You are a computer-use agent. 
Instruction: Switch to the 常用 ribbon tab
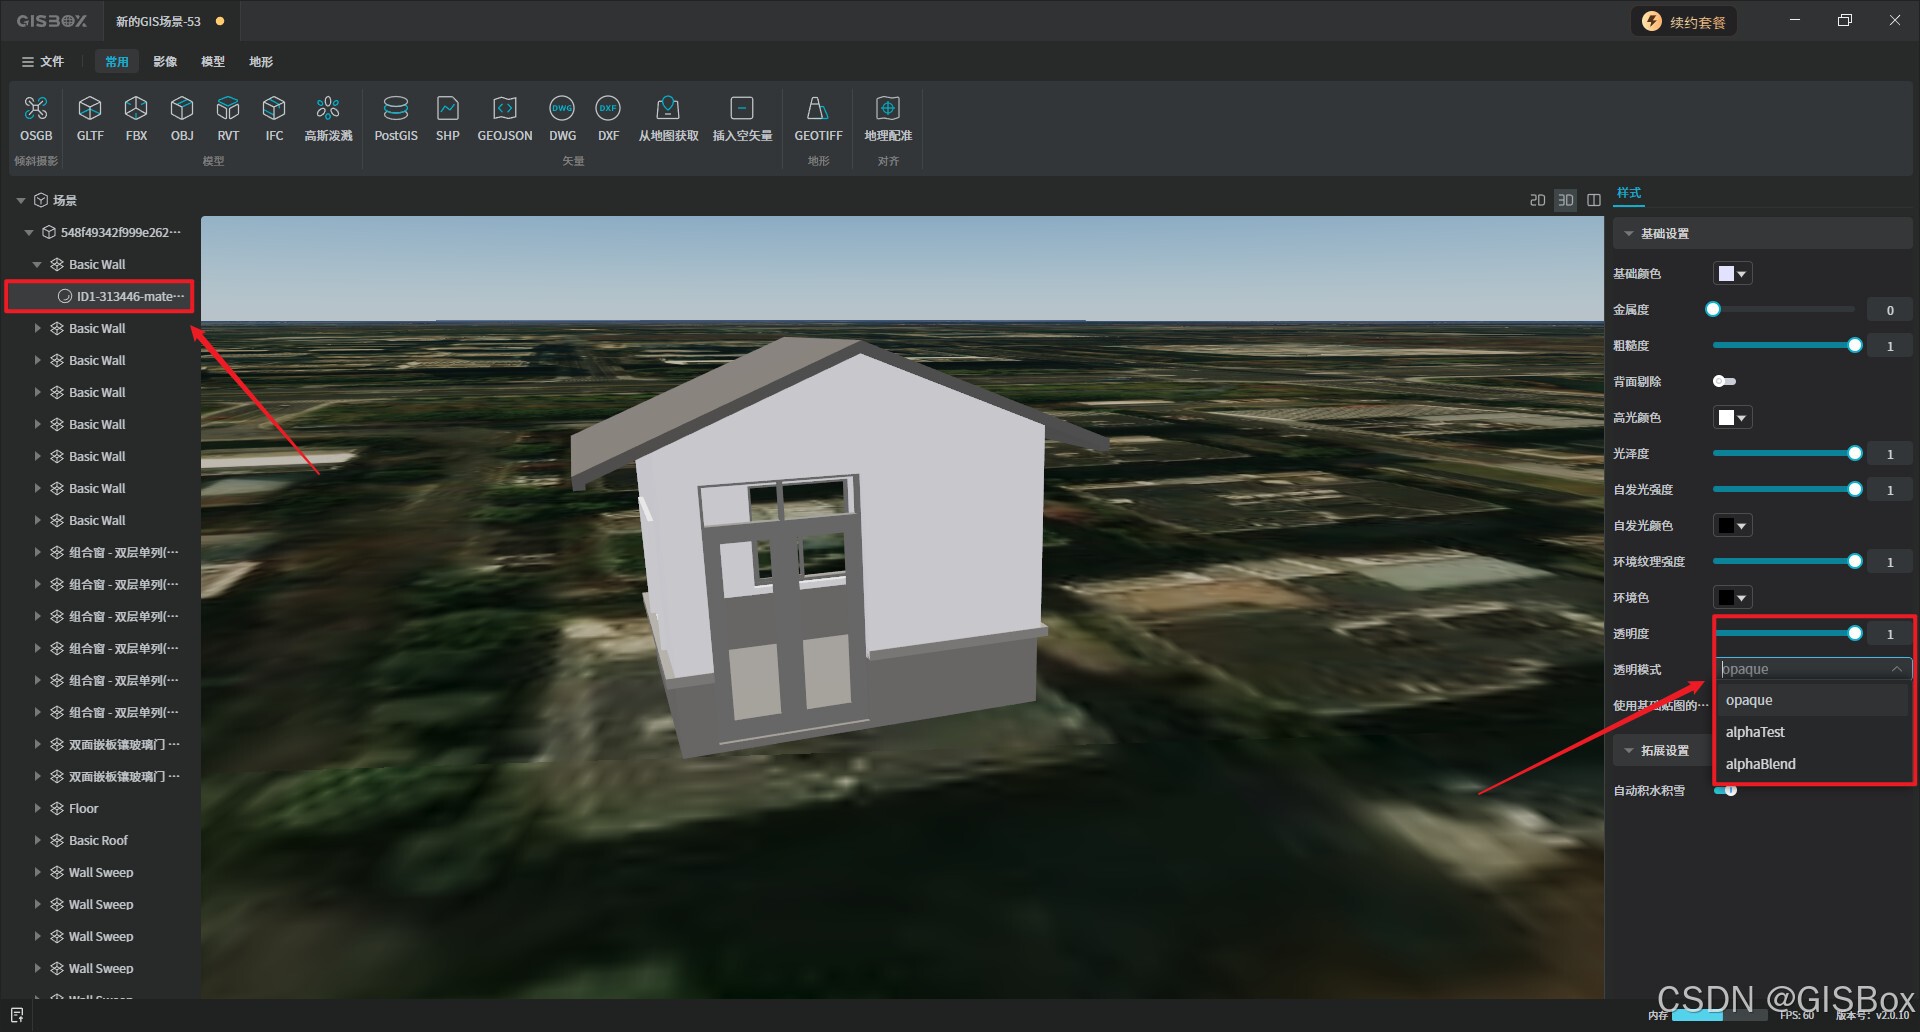point(117,62)
